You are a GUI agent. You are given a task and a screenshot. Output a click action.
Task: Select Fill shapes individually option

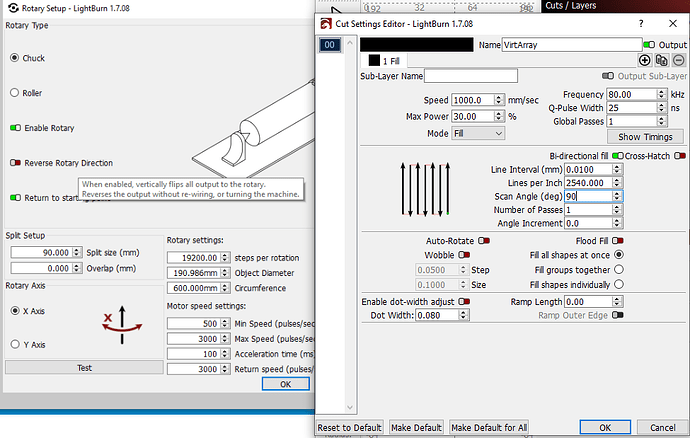pyautogui.click(x=619, y=284)
